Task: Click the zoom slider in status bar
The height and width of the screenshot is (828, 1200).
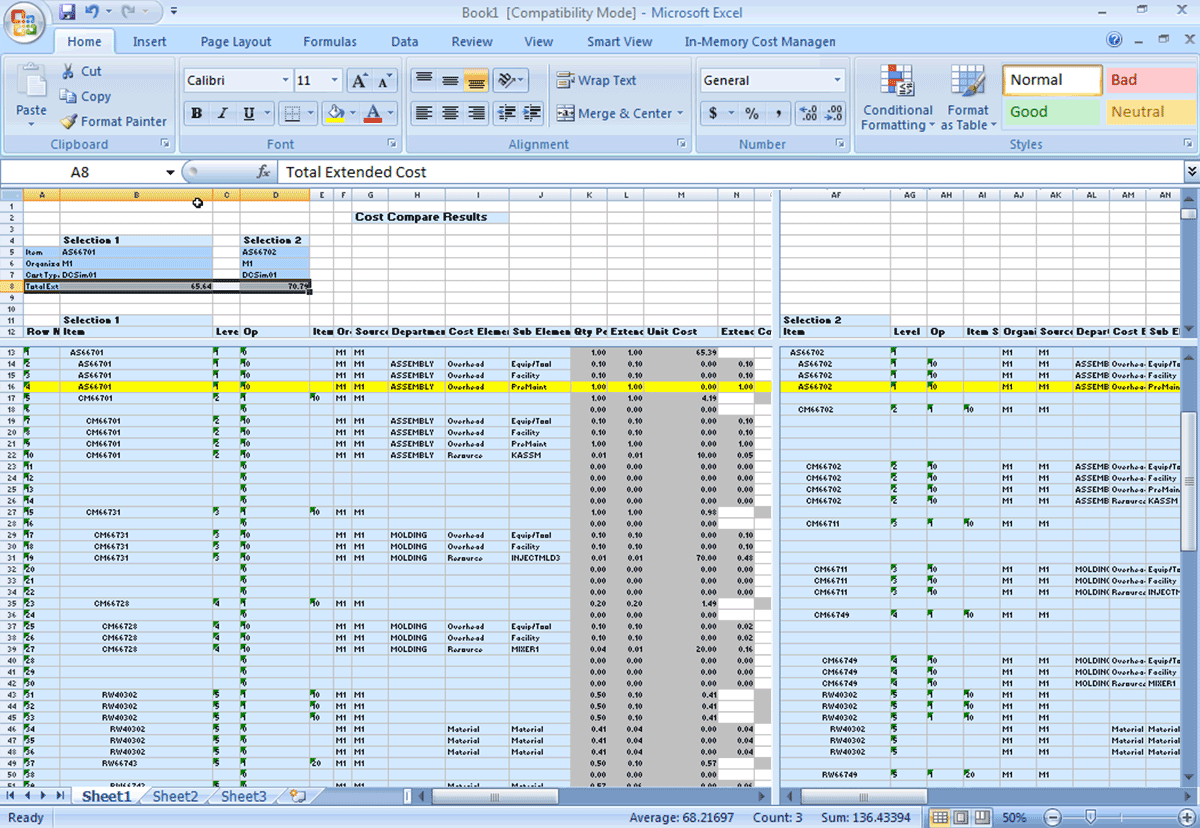Action: (x=1089, y=817)
